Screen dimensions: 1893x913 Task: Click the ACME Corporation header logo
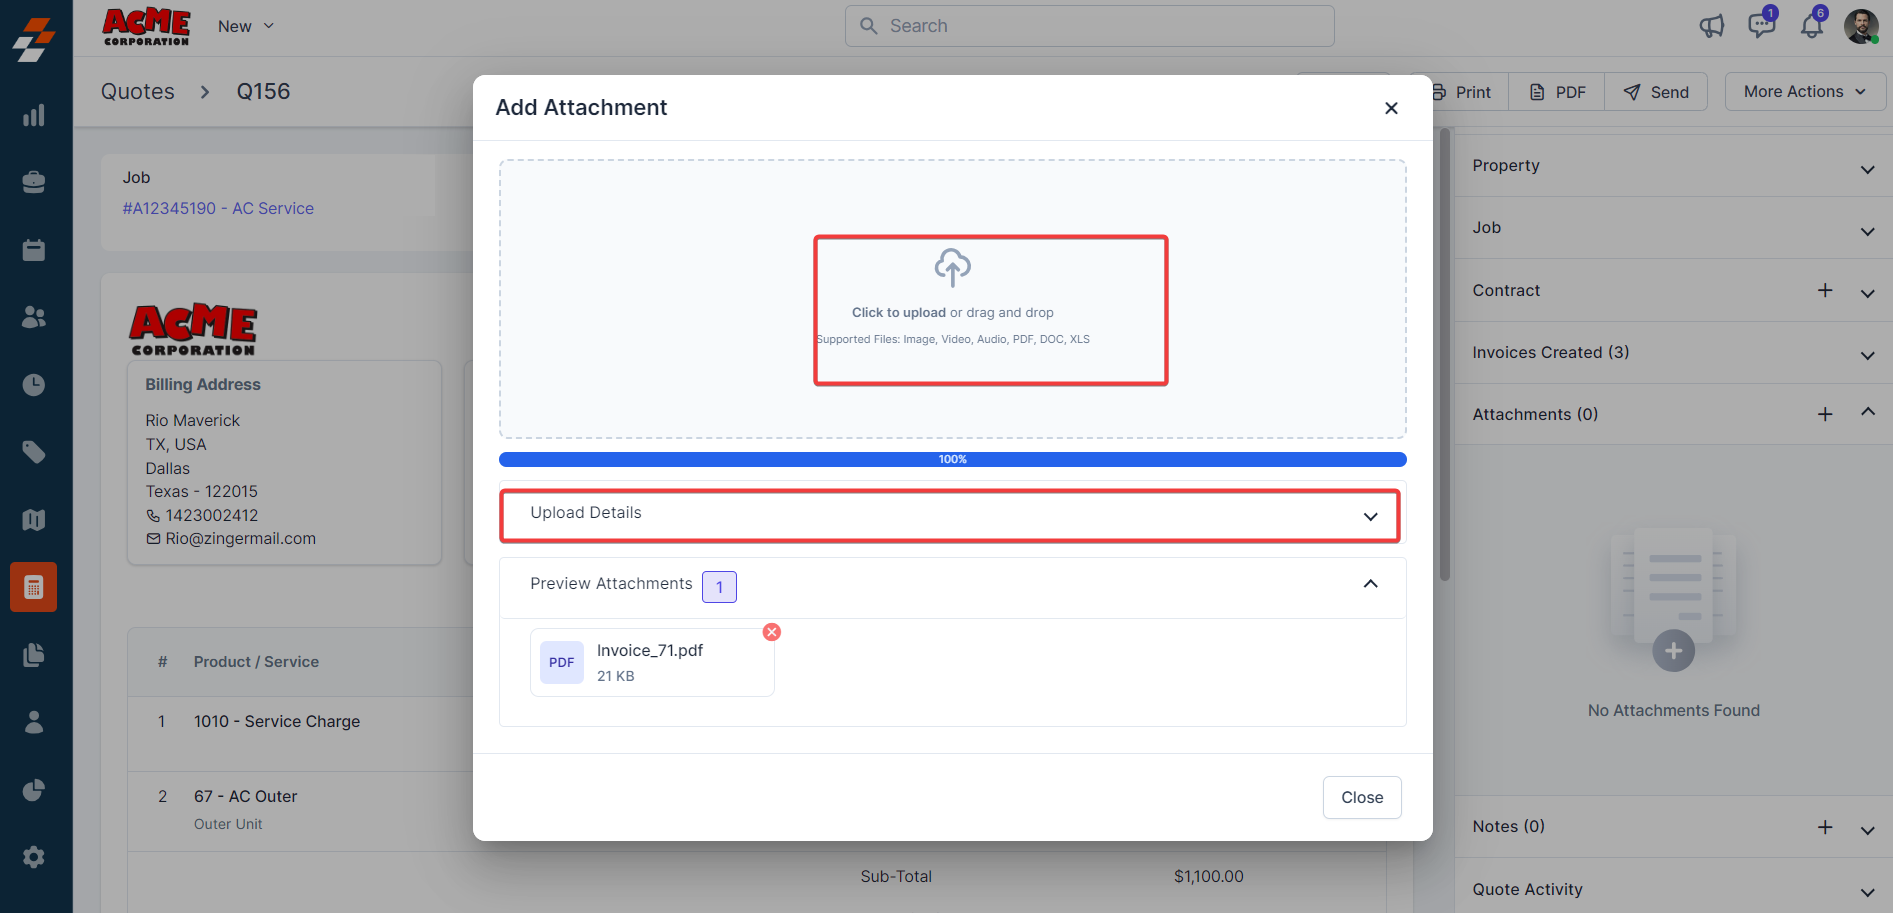[x=146, y=26]
